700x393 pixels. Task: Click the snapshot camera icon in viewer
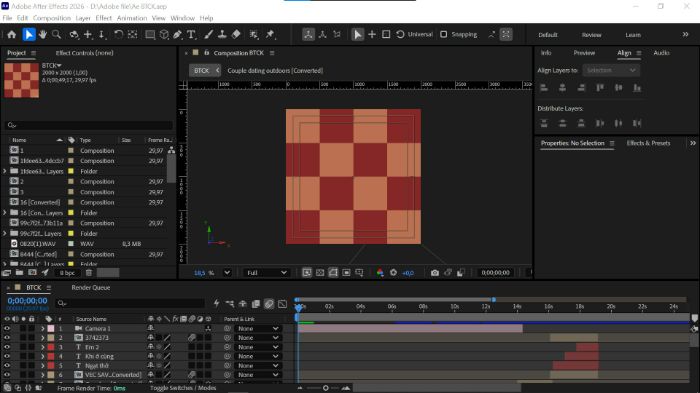(x=434, y=272)
